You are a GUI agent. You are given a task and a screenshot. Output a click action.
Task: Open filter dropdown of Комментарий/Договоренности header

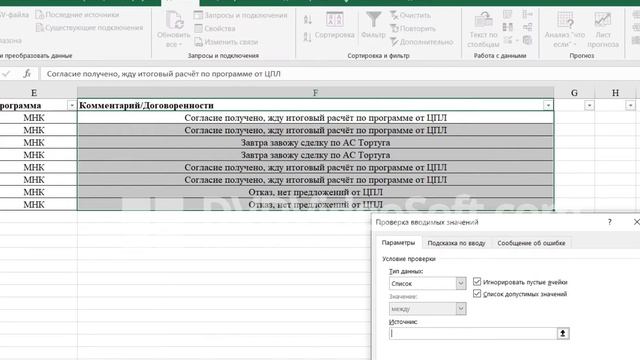(x=548, y=105)
